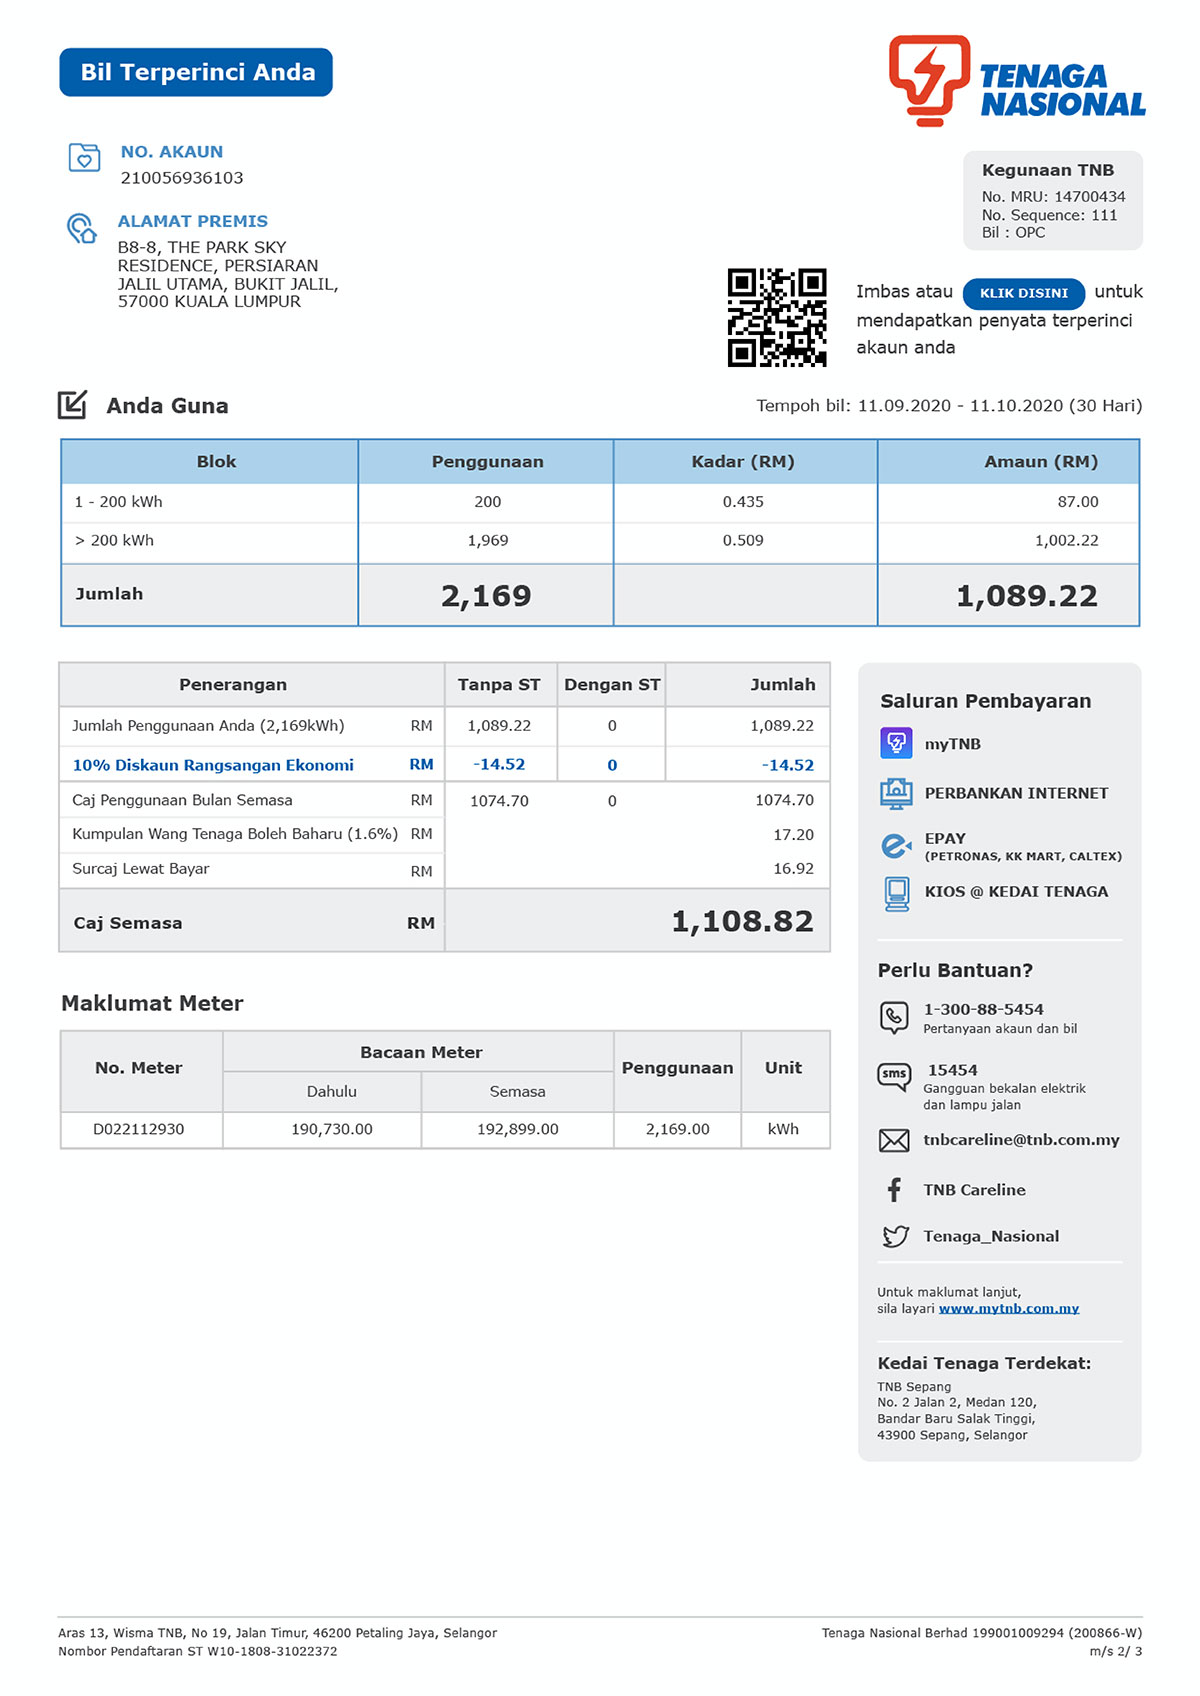Click the No. Akaun folder icon
Screen dimensions: 1200x1696
click(x=84, y=158)
